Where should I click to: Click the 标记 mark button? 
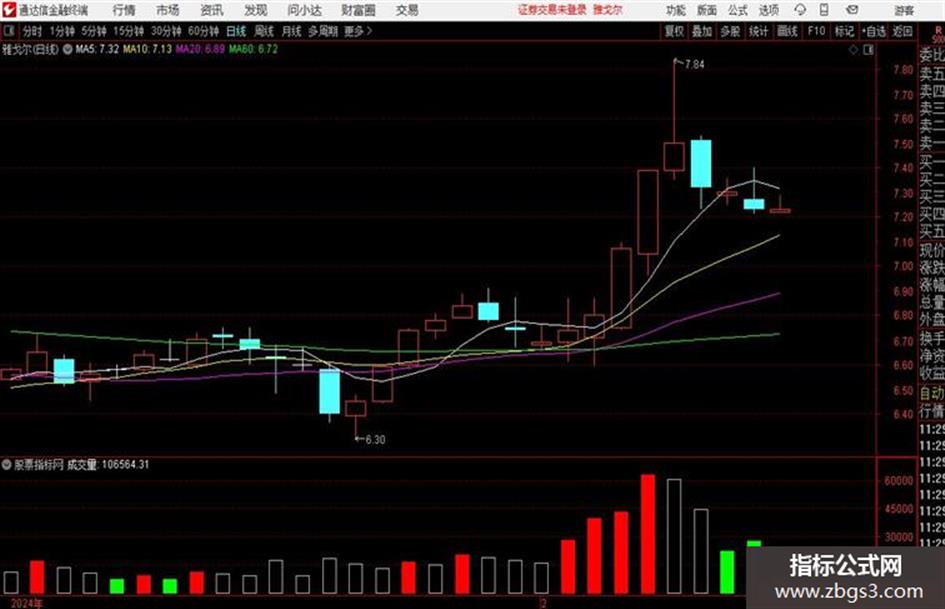pyautogui.click(x=844, y=31)
